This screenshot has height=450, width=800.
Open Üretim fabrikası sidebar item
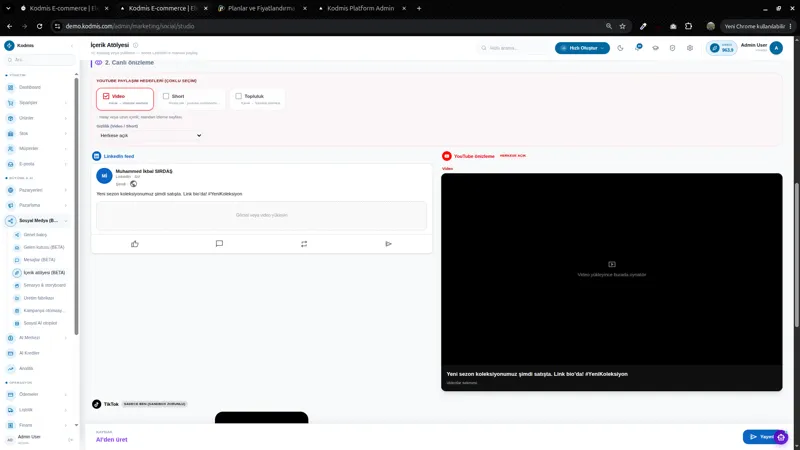[40, 298]
